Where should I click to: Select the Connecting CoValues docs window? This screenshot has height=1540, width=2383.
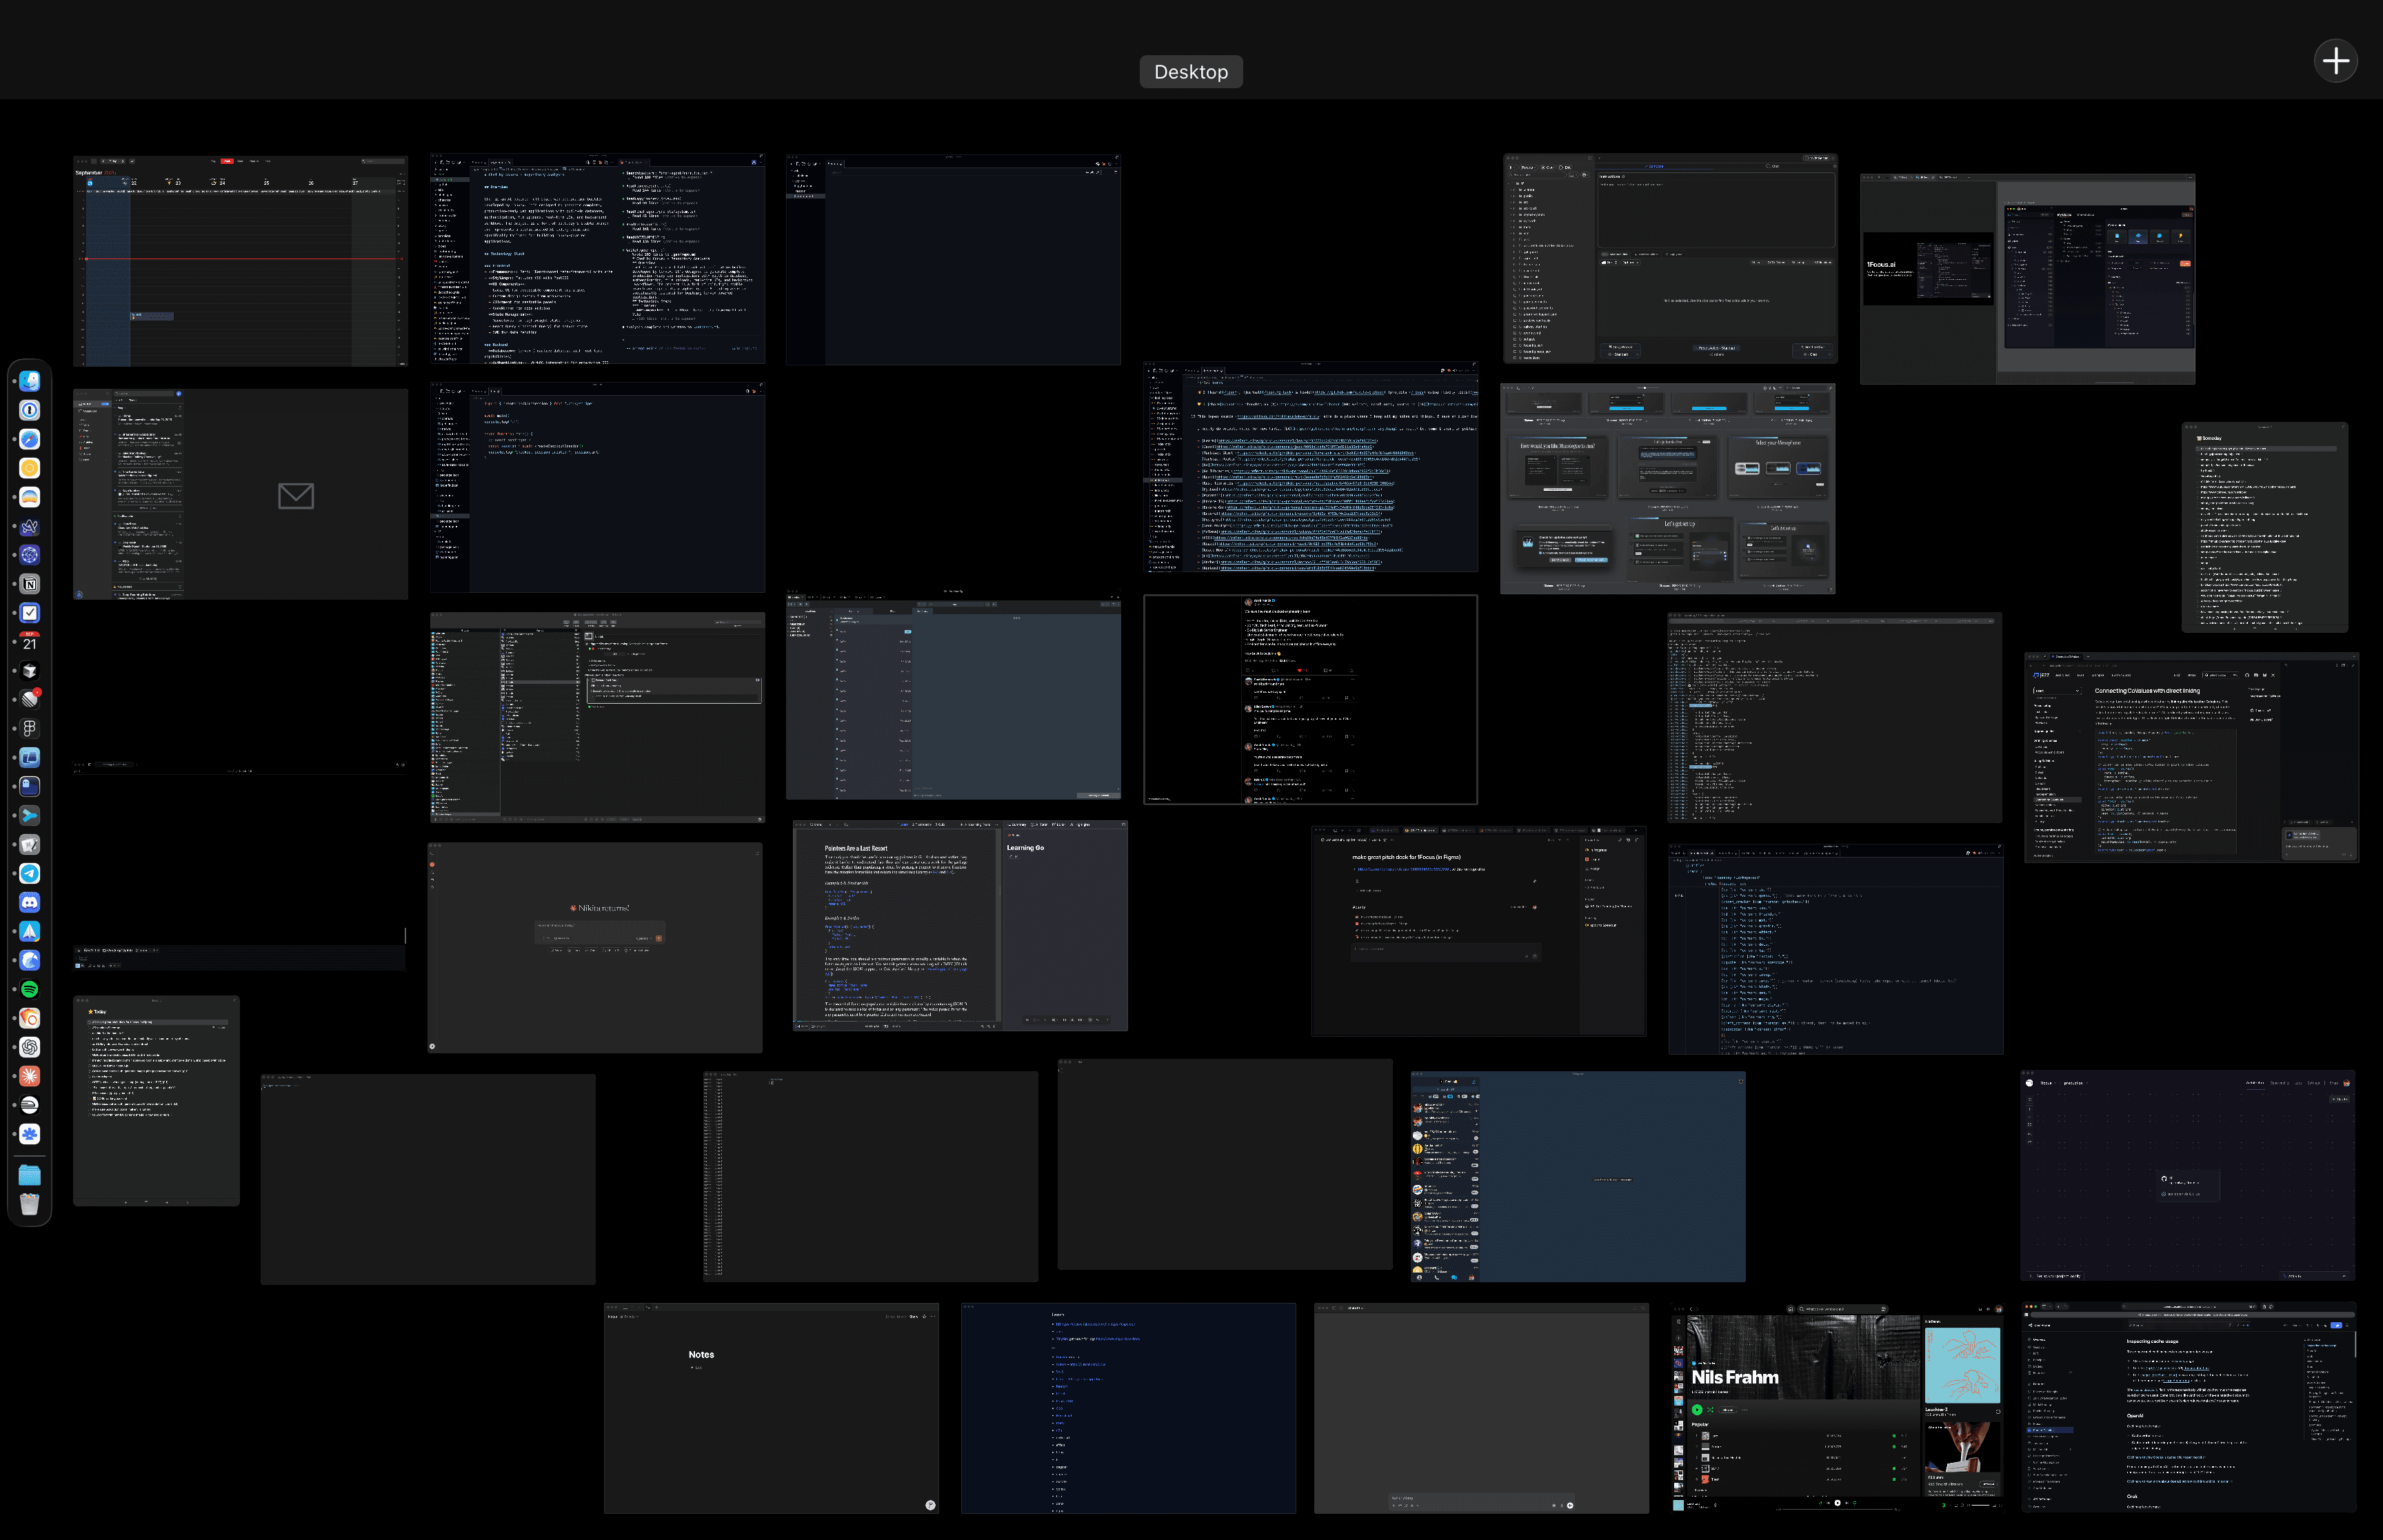[x=2190, y=757]
